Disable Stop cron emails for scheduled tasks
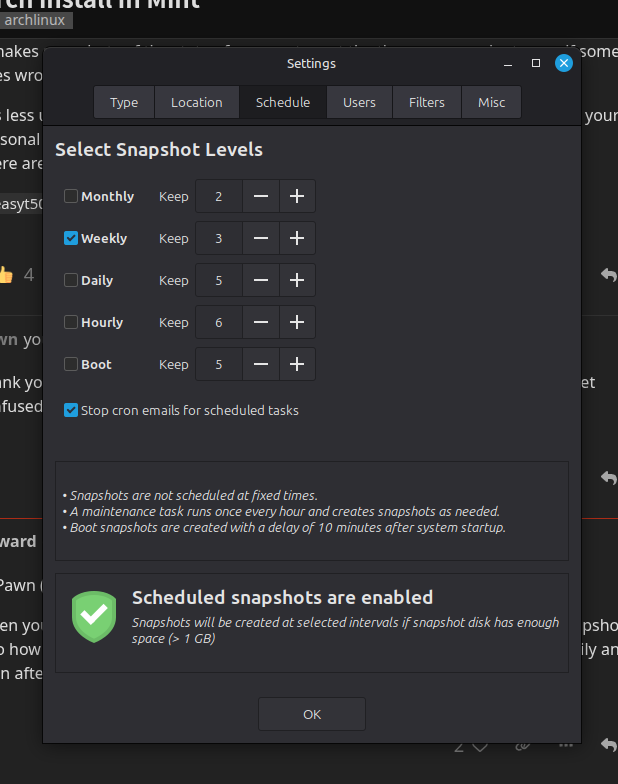This screenshot has height=784, width=618. coord(71,410)
